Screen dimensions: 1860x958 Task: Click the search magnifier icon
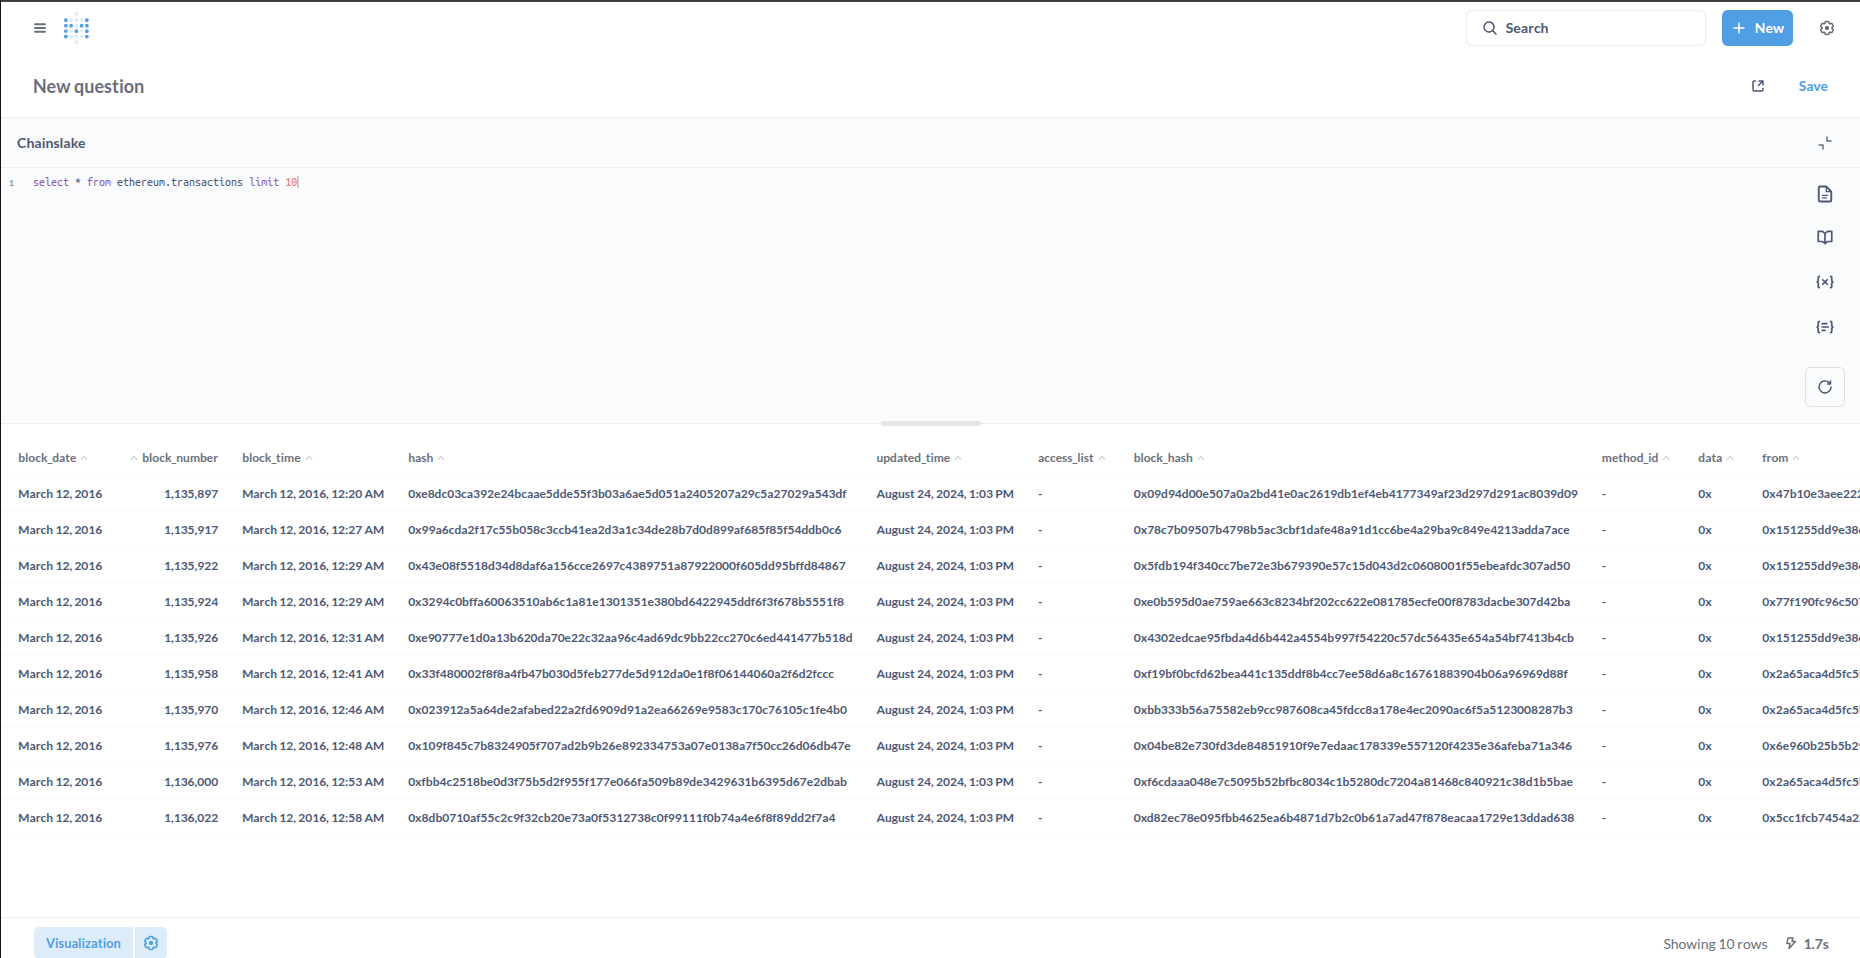click(x=1490, y=28)
